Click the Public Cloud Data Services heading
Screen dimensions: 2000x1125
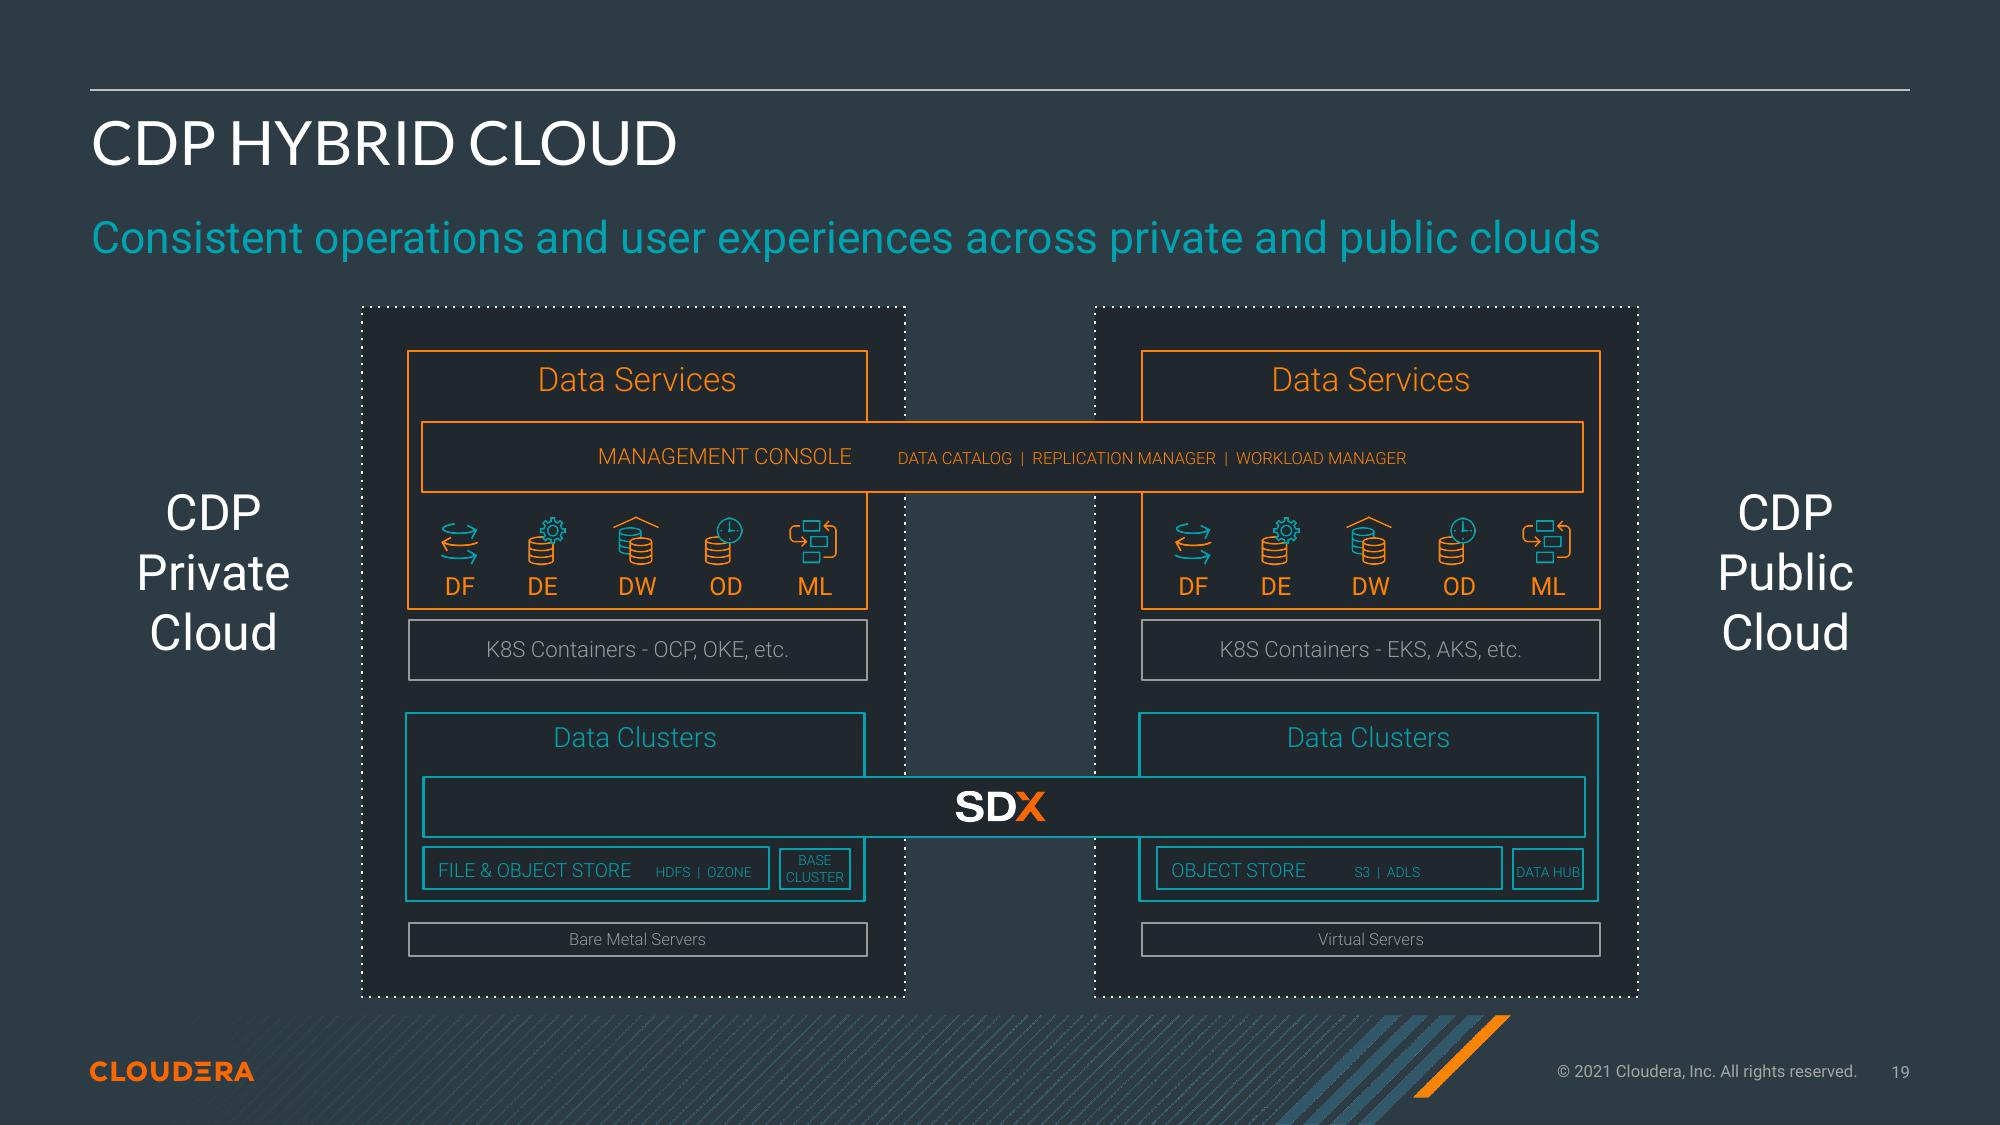1371,380
